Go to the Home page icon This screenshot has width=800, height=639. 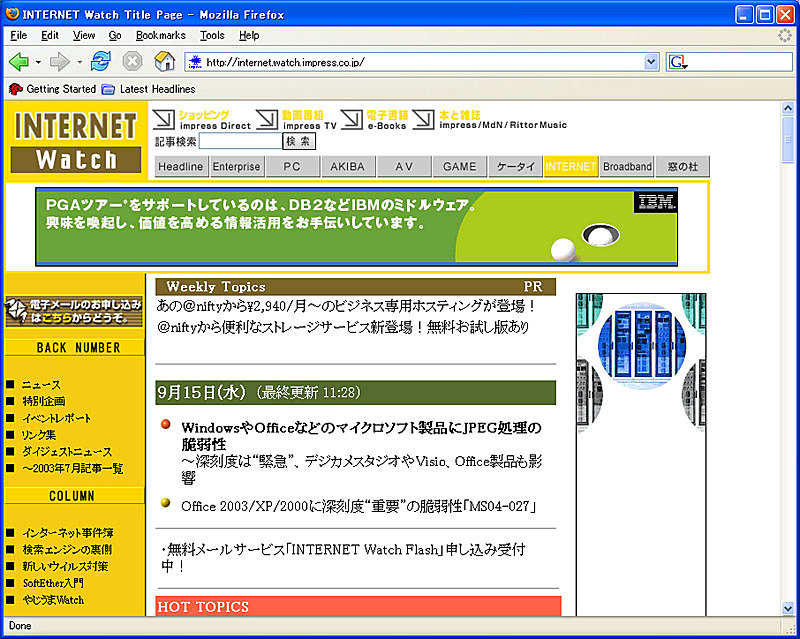164,61
